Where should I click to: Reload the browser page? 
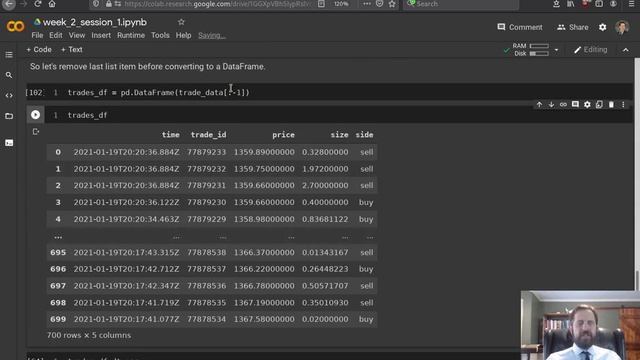pos(38,4)
